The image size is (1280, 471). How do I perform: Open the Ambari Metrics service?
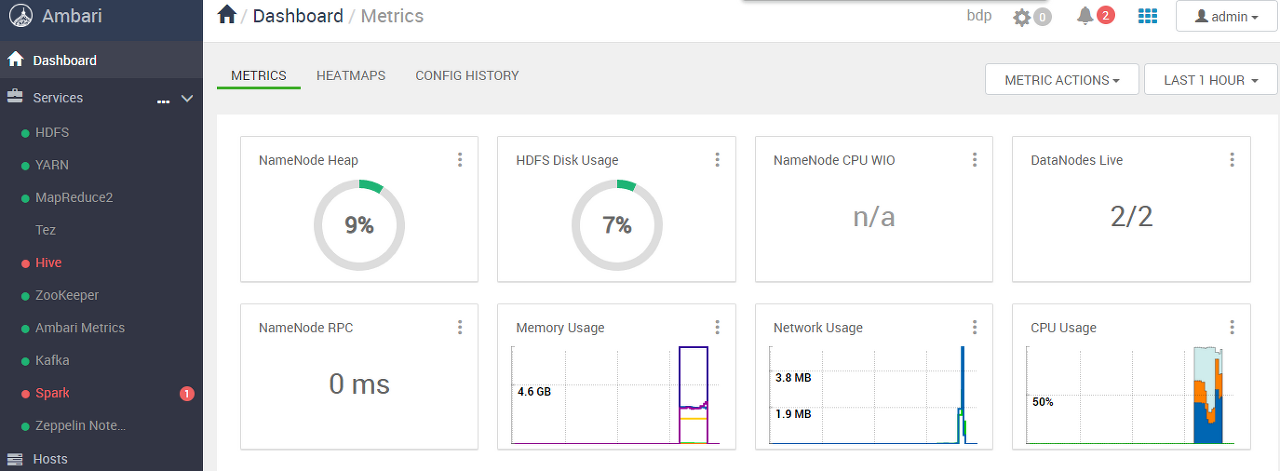coord(80,328)
